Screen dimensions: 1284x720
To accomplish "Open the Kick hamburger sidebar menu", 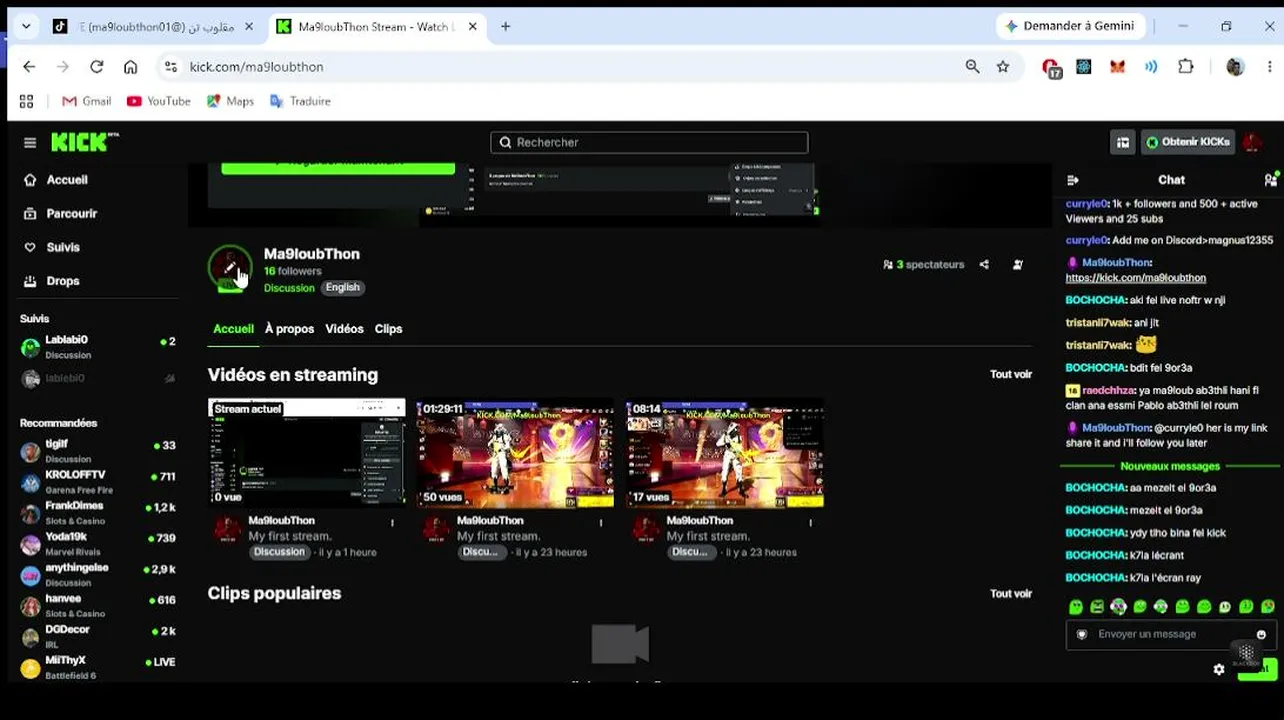I will tap(30, 143).
